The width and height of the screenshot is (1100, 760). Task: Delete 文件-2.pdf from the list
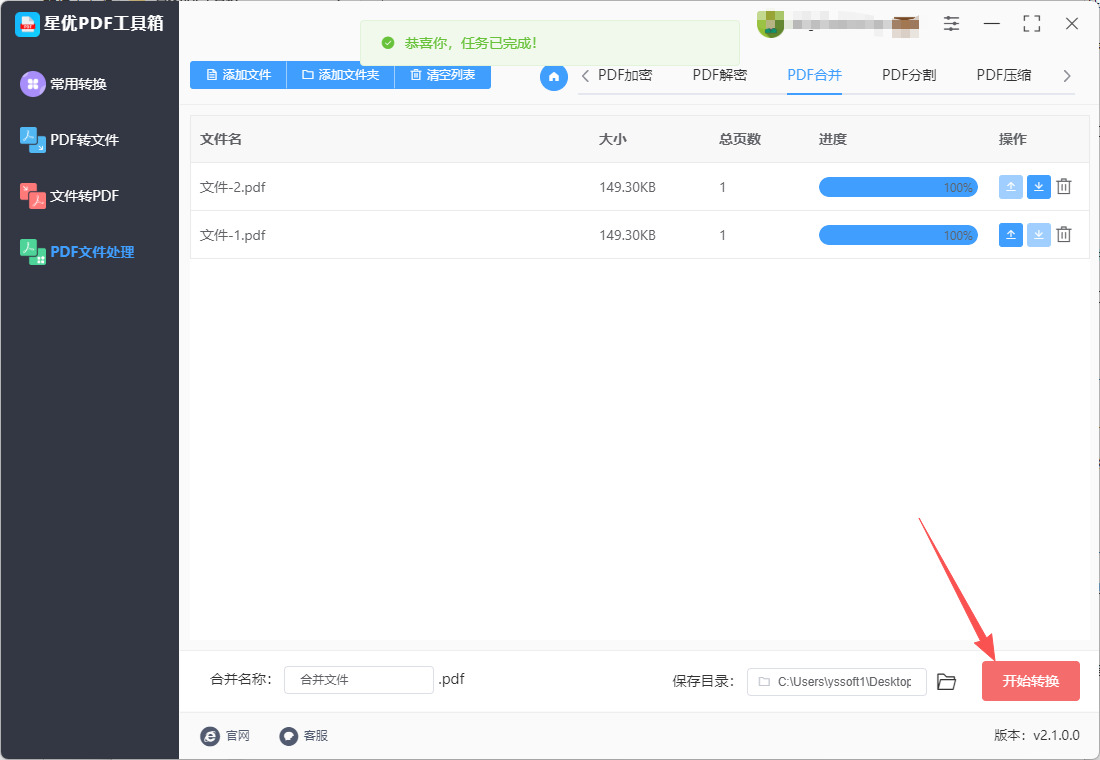pyautogui.click(x=1064, y=187)
